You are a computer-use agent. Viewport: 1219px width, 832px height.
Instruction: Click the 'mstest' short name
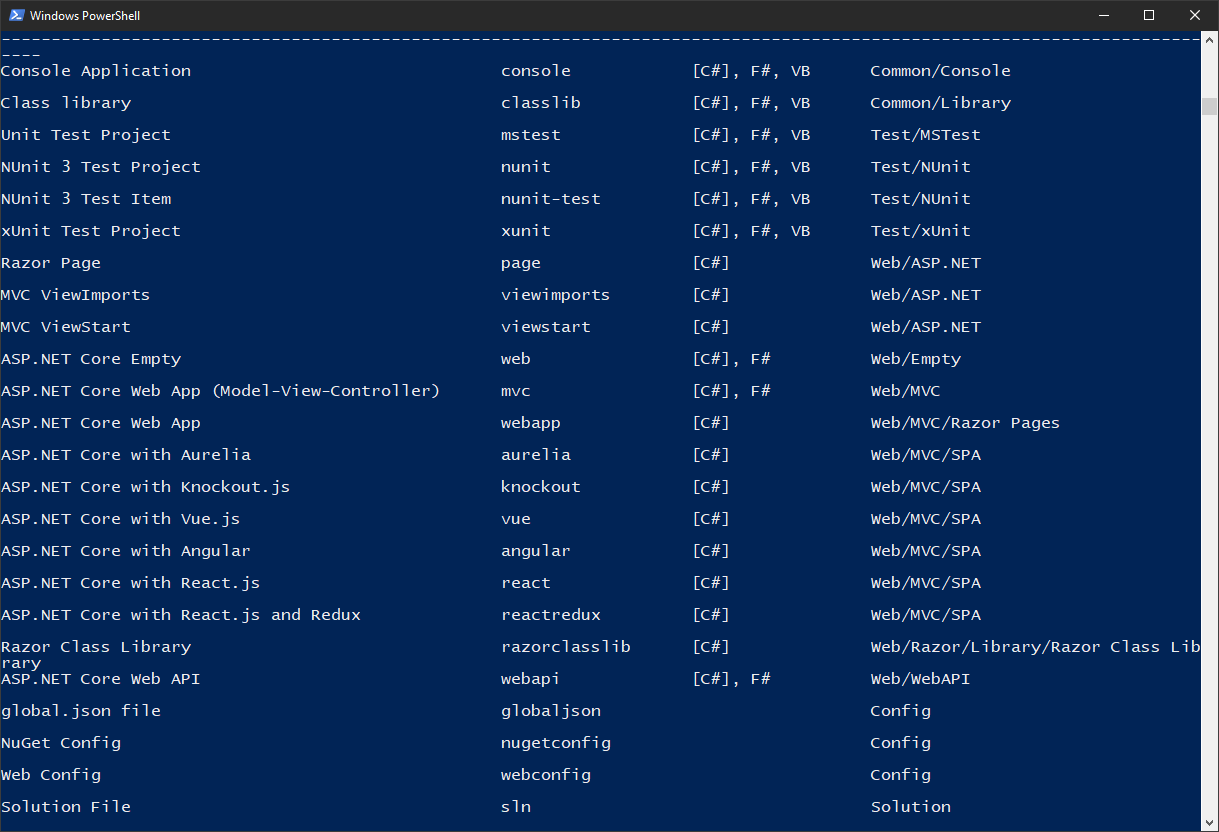tap(530, 135)
